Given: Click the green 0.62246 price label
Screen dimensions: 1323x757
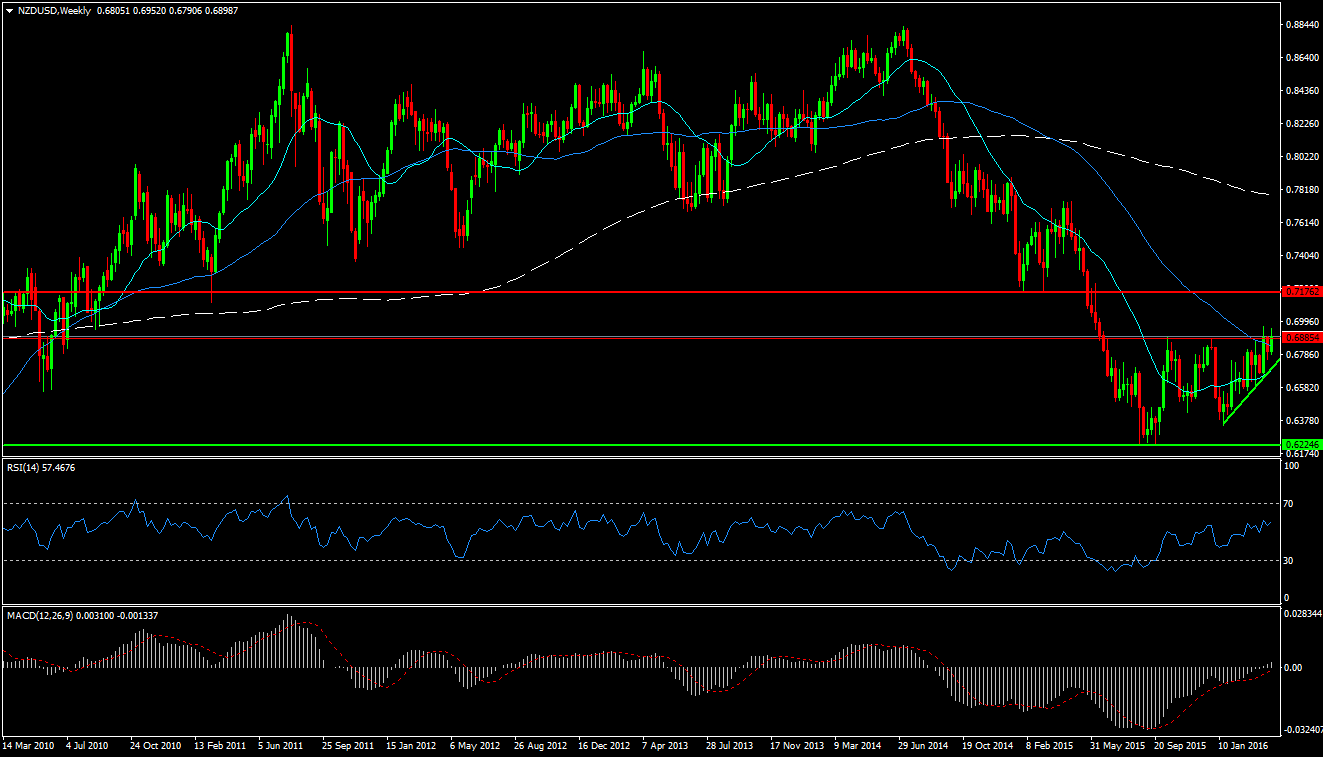Looking at the screenshot, I should pos(1301,444).
